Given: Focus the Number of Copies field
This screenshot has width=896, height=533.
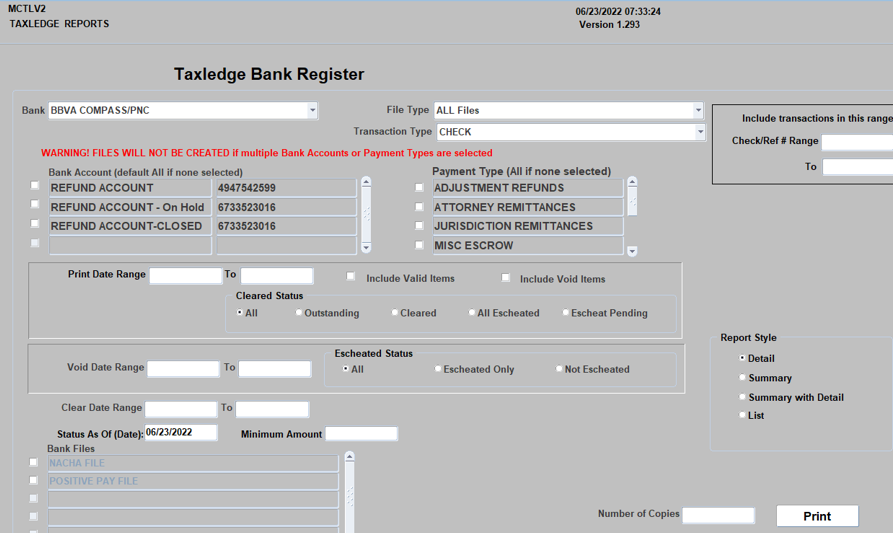Looking at the screenshot, I should click(x=718, y=515).
